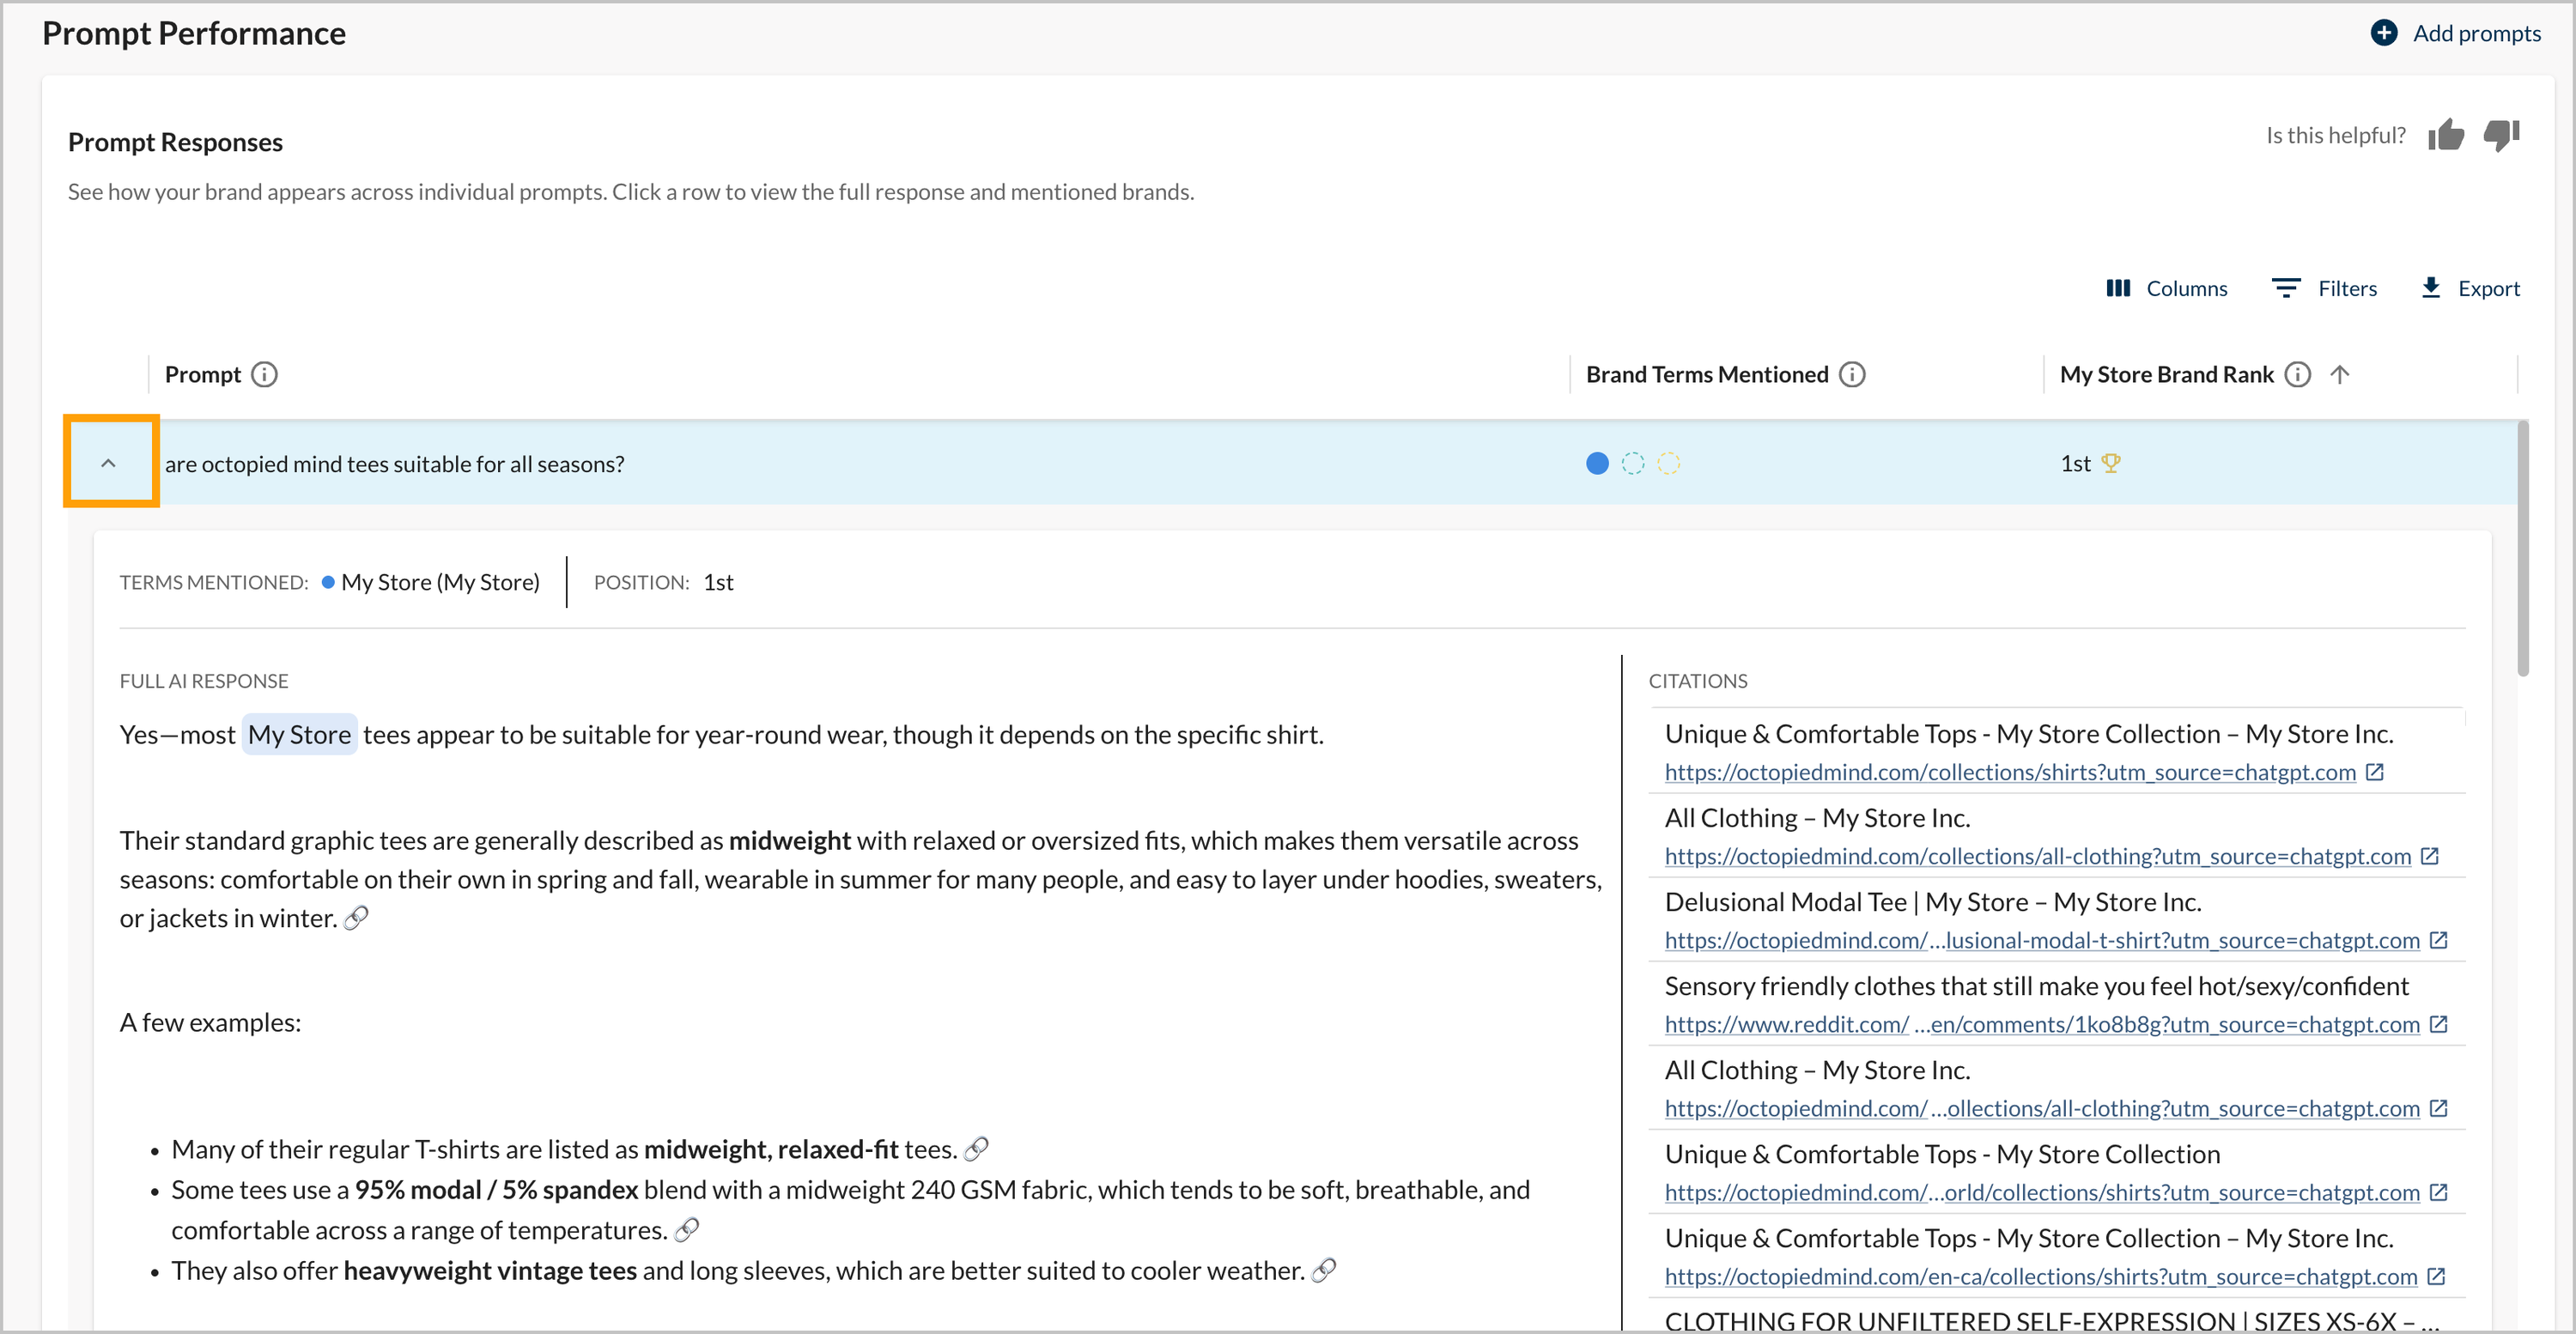Viewport: 2576px width, 1334px height.
Task: Click the dashed yellow brand term circle
Action: (1669, 464)
